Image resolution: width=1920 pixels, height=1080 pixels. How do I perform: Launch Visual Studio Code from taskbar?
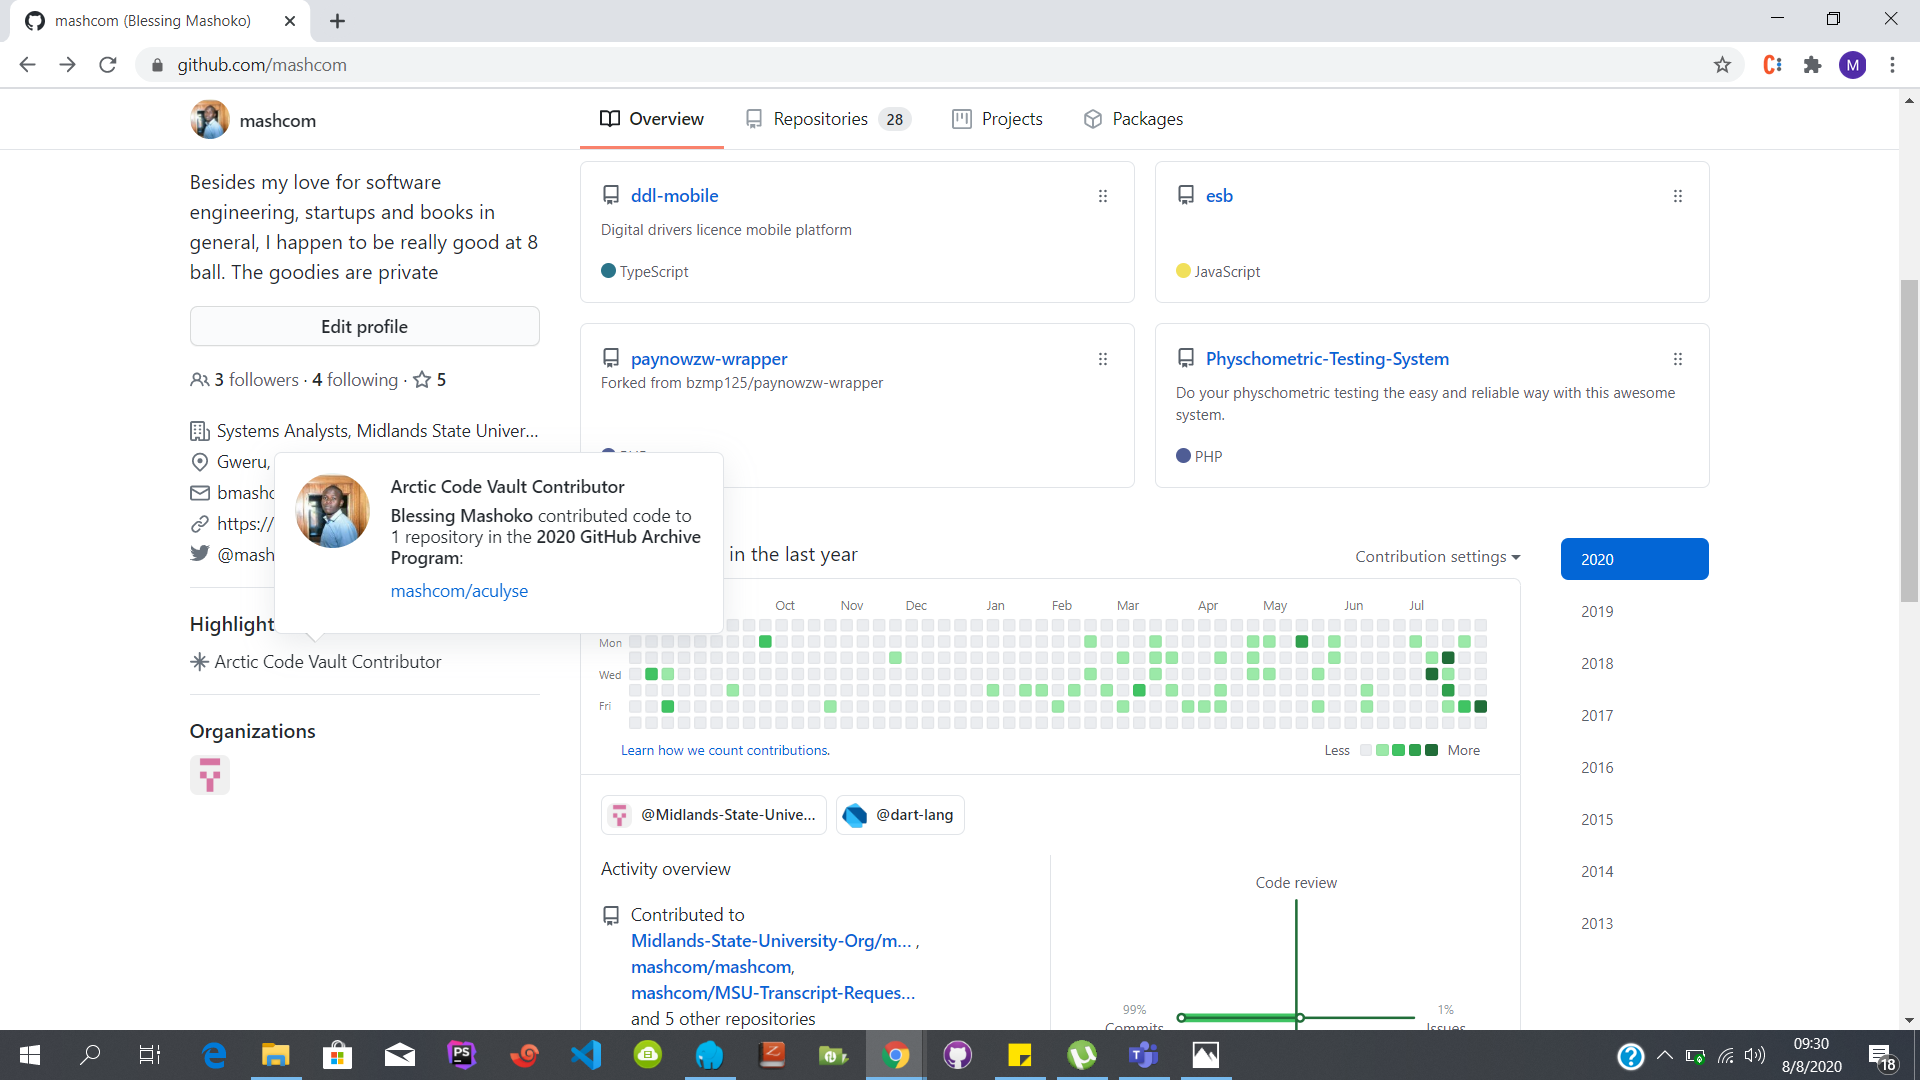(586, 1055)
